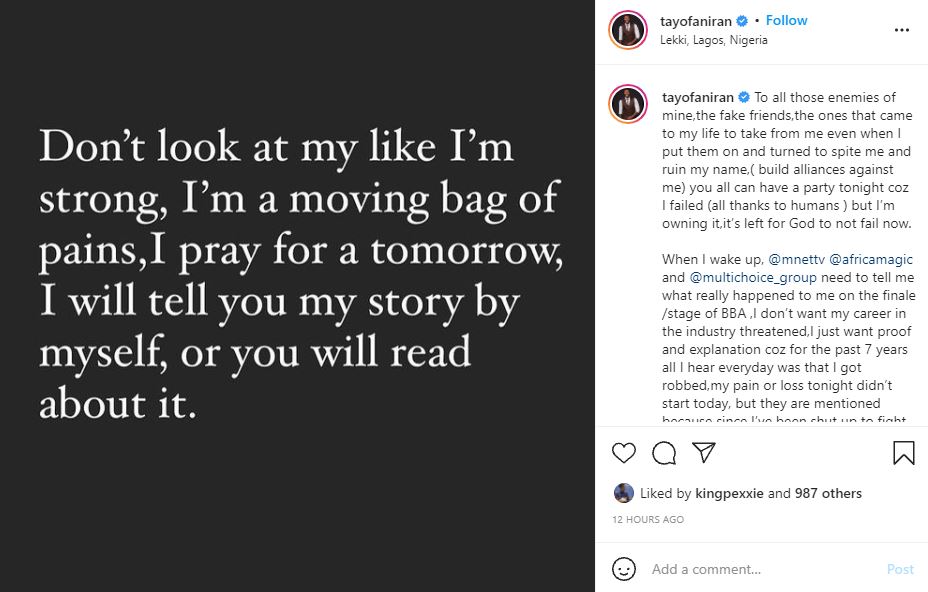Click the small liker avatar thumbnail
Image resolution: width=928 pixels, height=592 pixels.
[x=623, y=493]
